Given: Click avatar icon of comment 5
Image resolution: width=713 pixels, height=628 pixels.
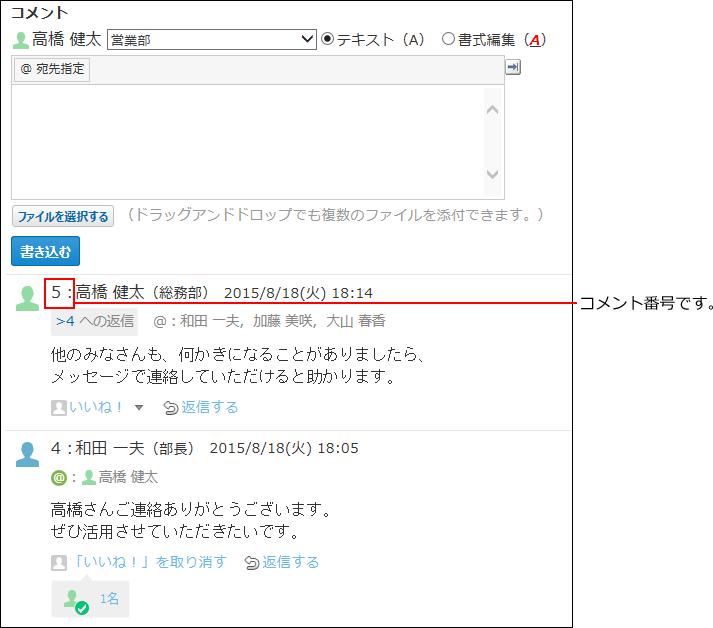Looking at the screenshot, I should 27,298.
